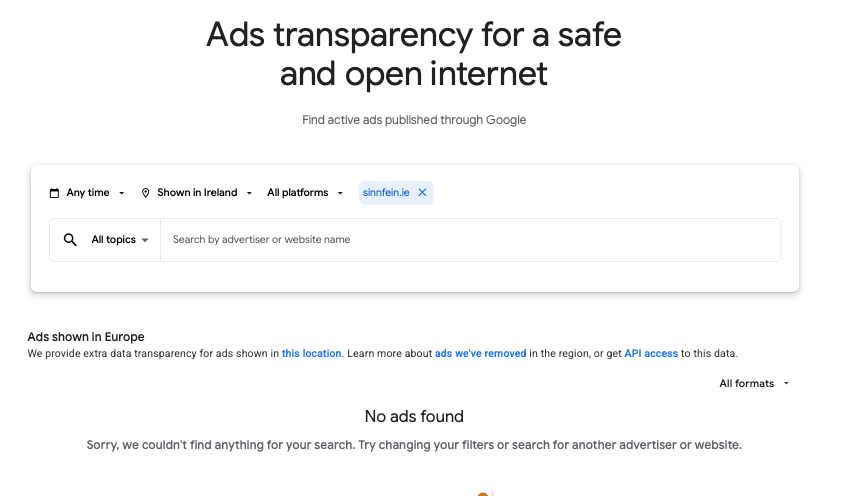Follow the 'ads we've removed' link
Screen dimensions: 850x496
point(480,353)
